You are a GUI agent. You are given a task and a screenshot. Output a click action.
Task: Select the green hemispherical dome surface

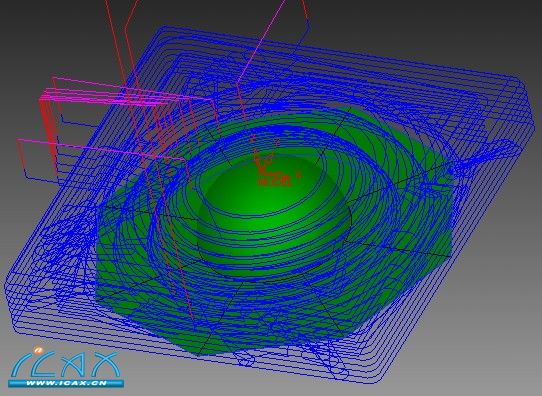tap(274, 218)
